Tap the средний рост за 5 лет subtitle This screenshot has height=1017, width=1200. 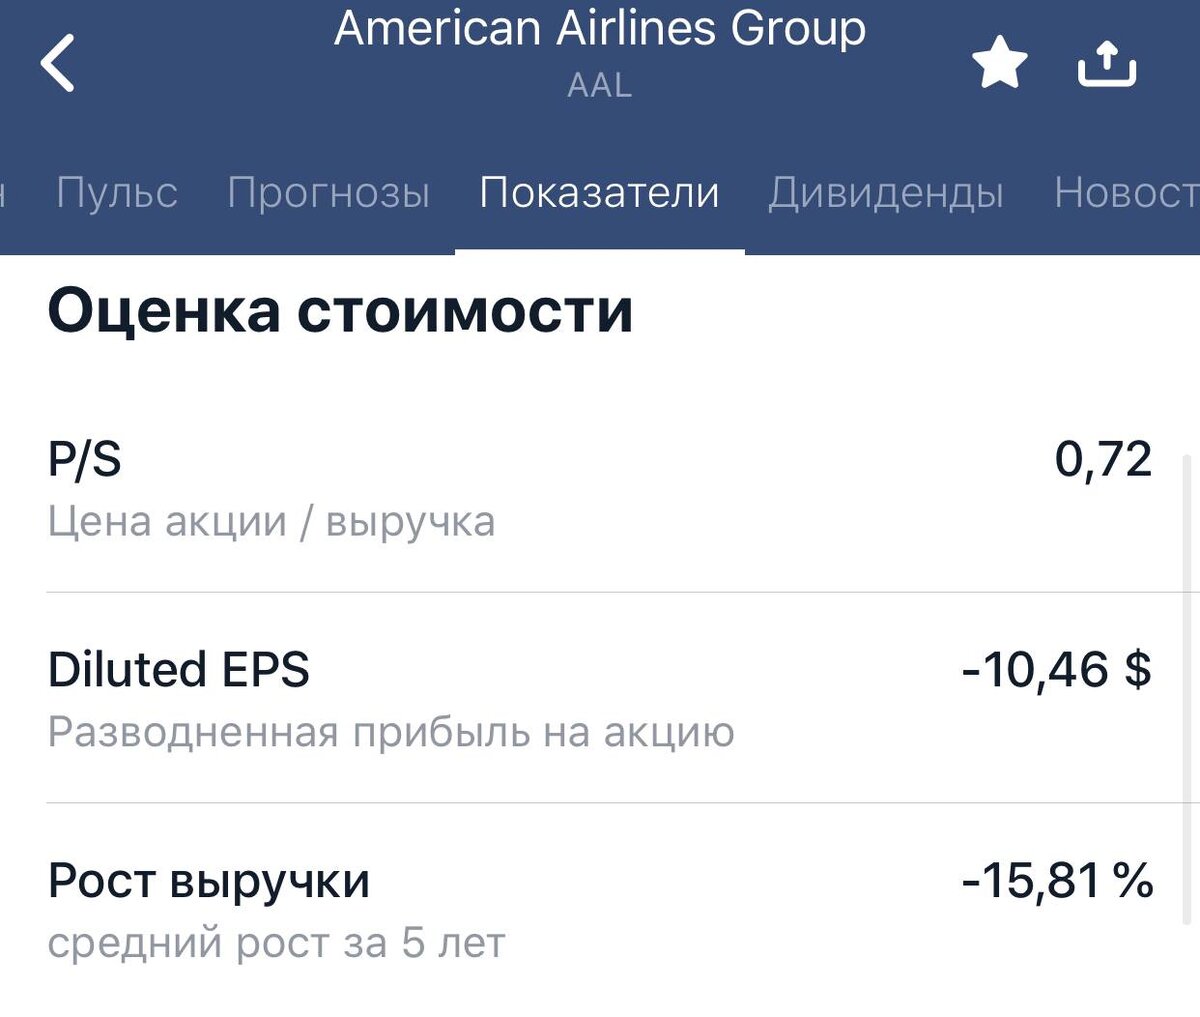pos(276,943)
